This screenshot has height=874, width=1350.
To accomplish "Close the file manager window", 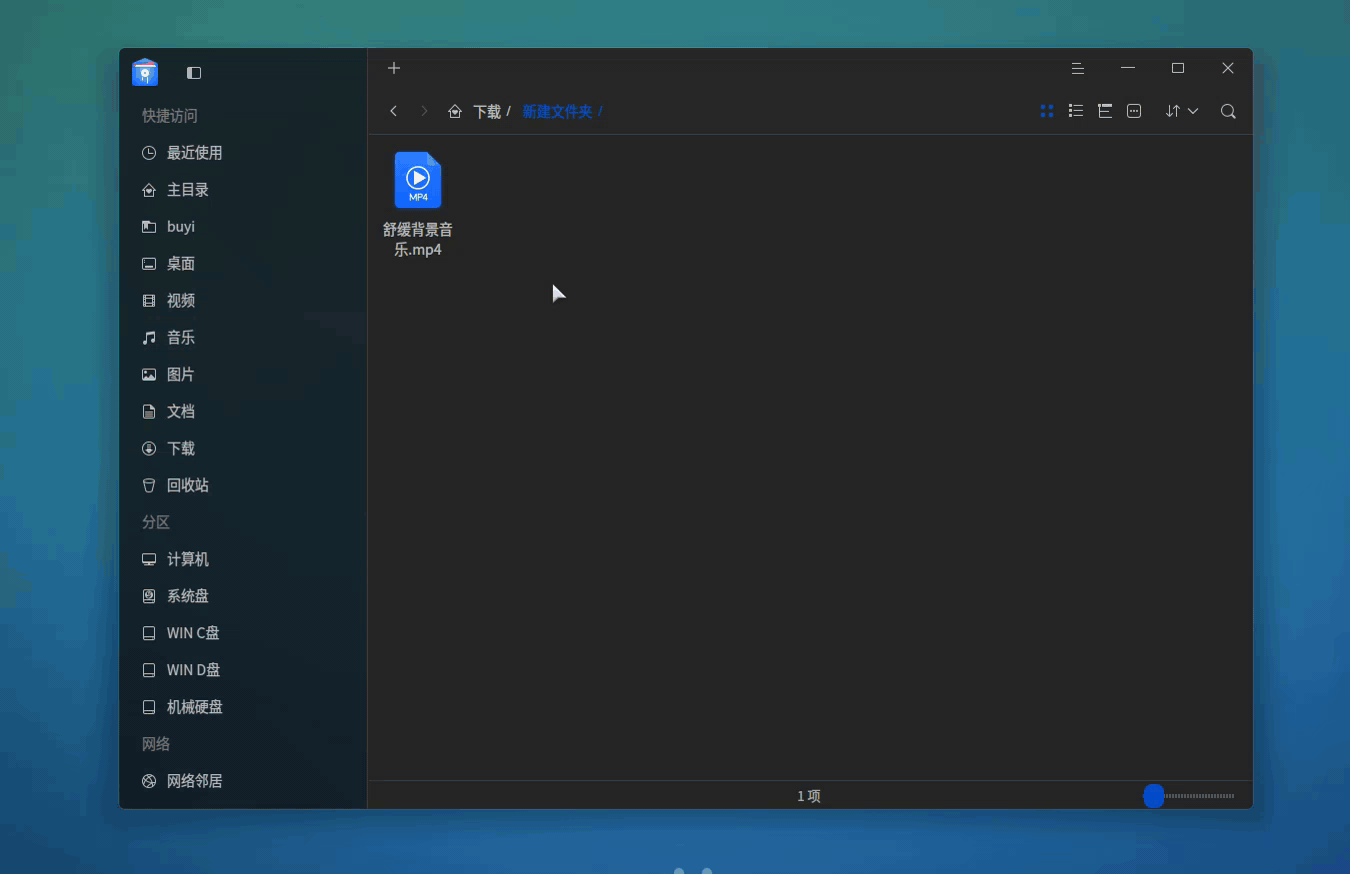I will coord(1228,68).
